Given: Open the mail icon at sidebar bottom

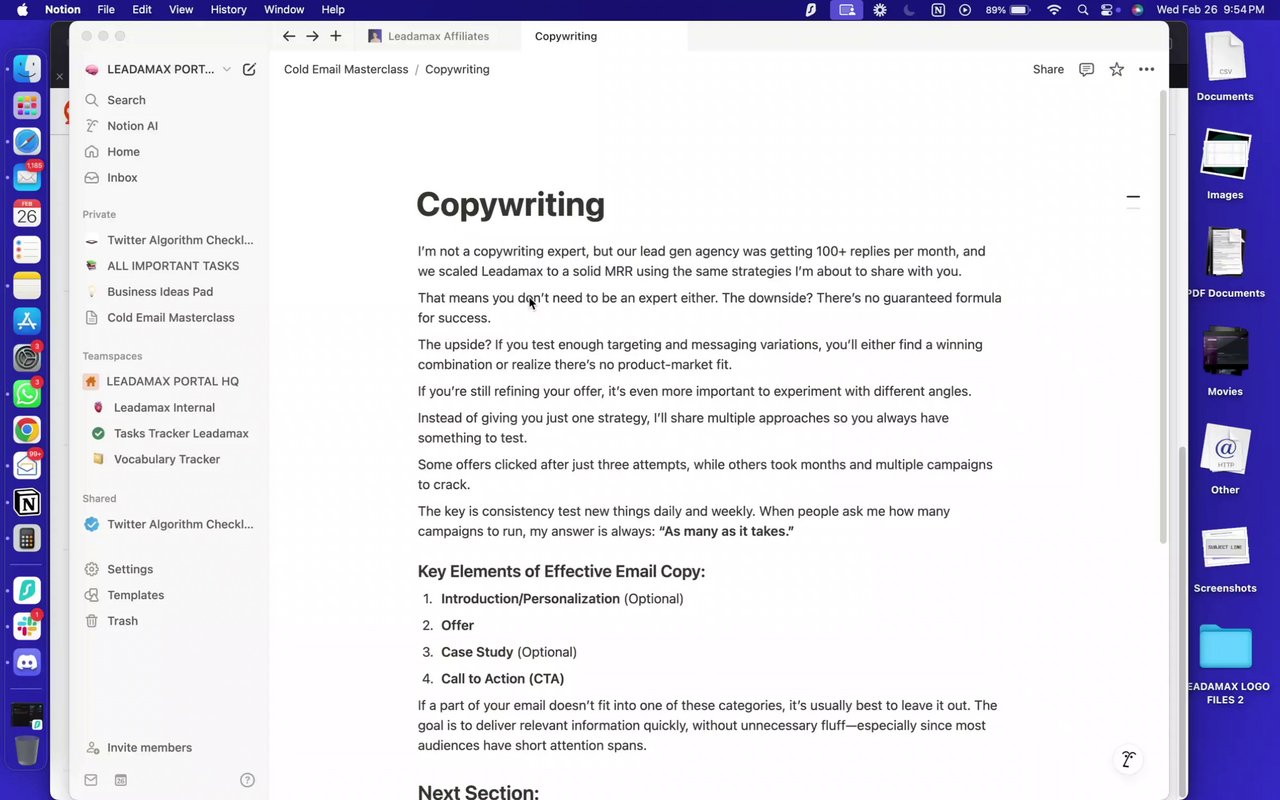Looking at the screenshot, I should [x=91, y=780].
